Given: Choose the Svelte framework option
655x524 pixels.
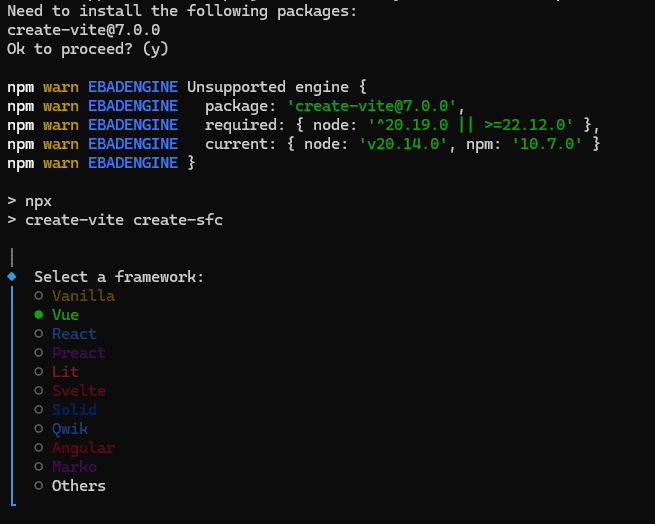Looking at the screenshot, I should pyautogui.click(x=78, y=391).
